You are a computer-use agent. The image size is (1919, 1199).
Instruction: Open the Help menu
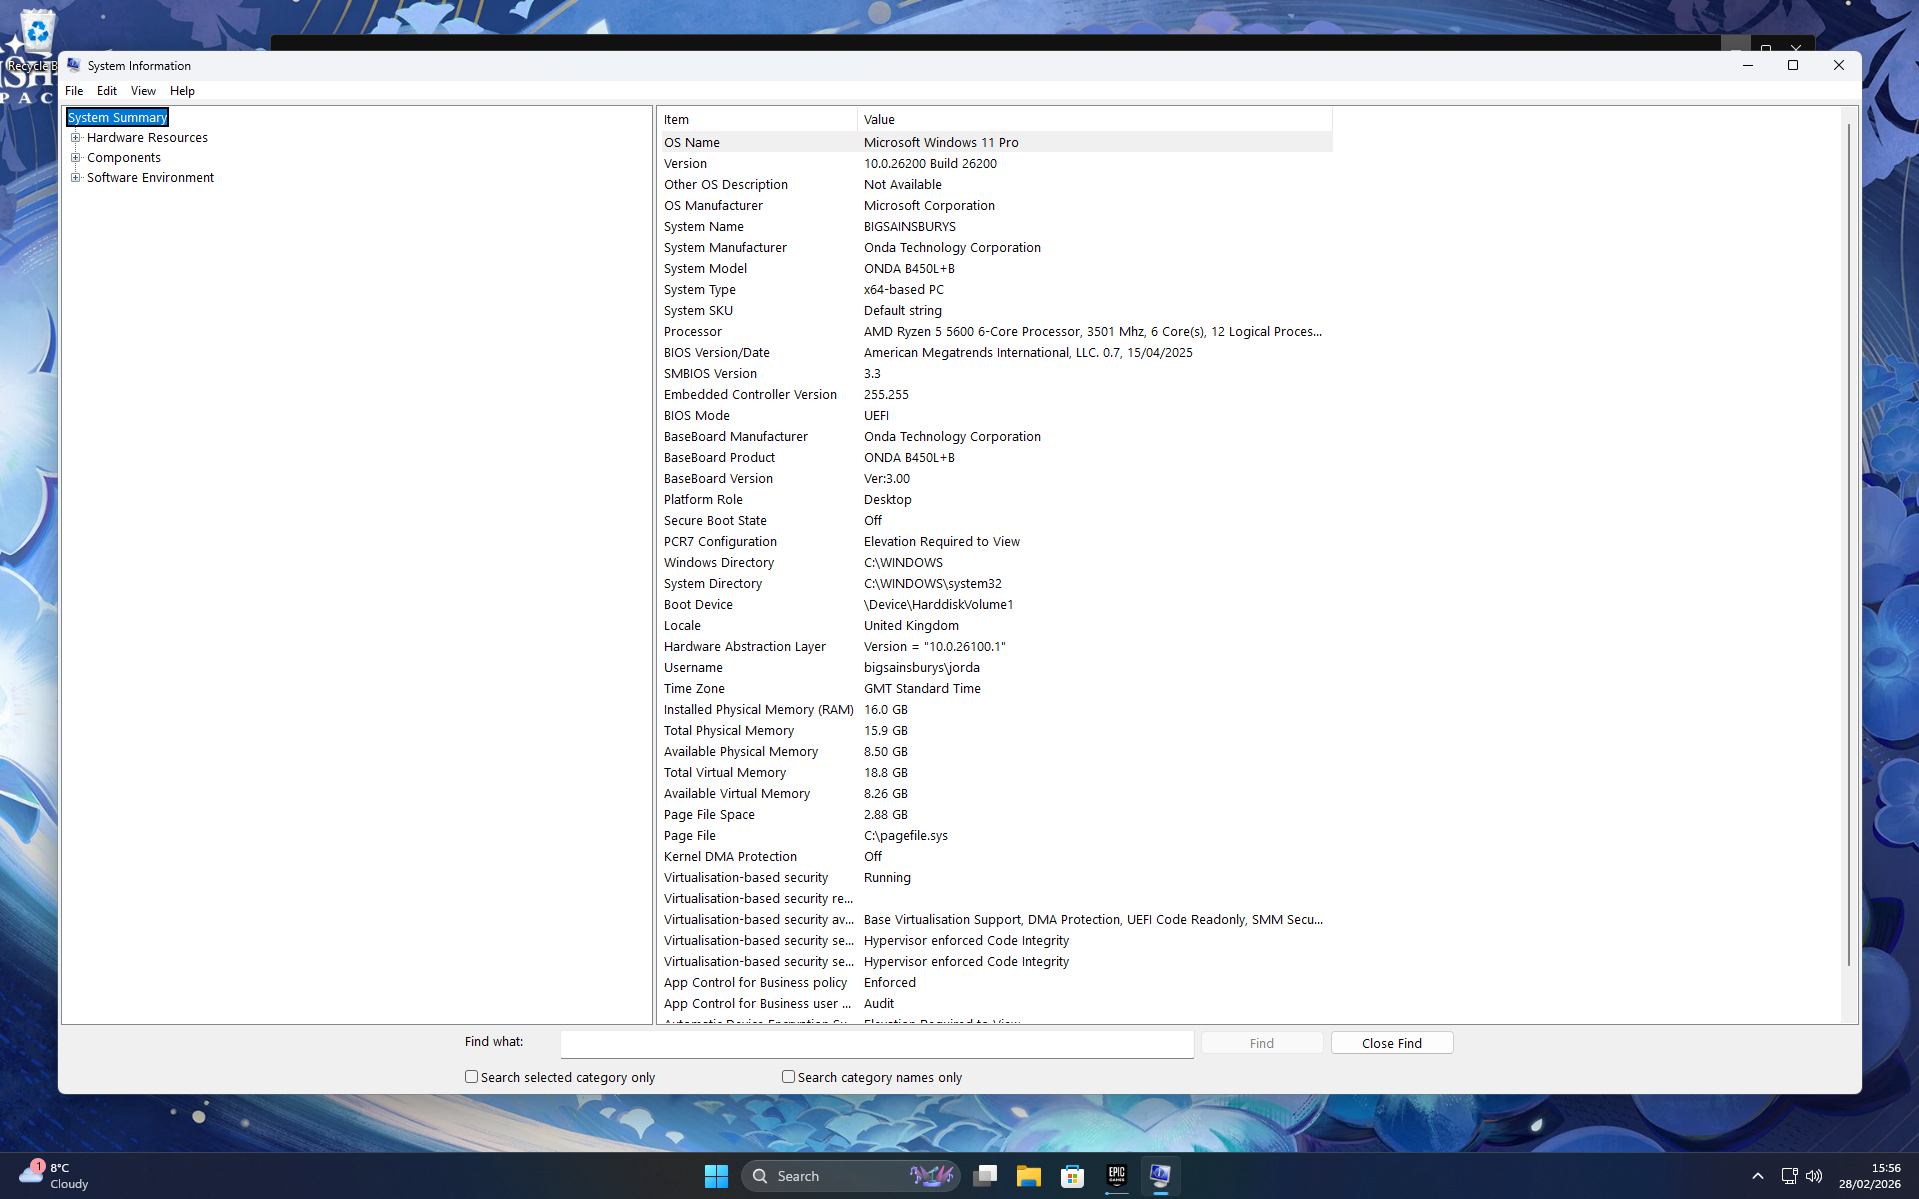coord(182,91)
